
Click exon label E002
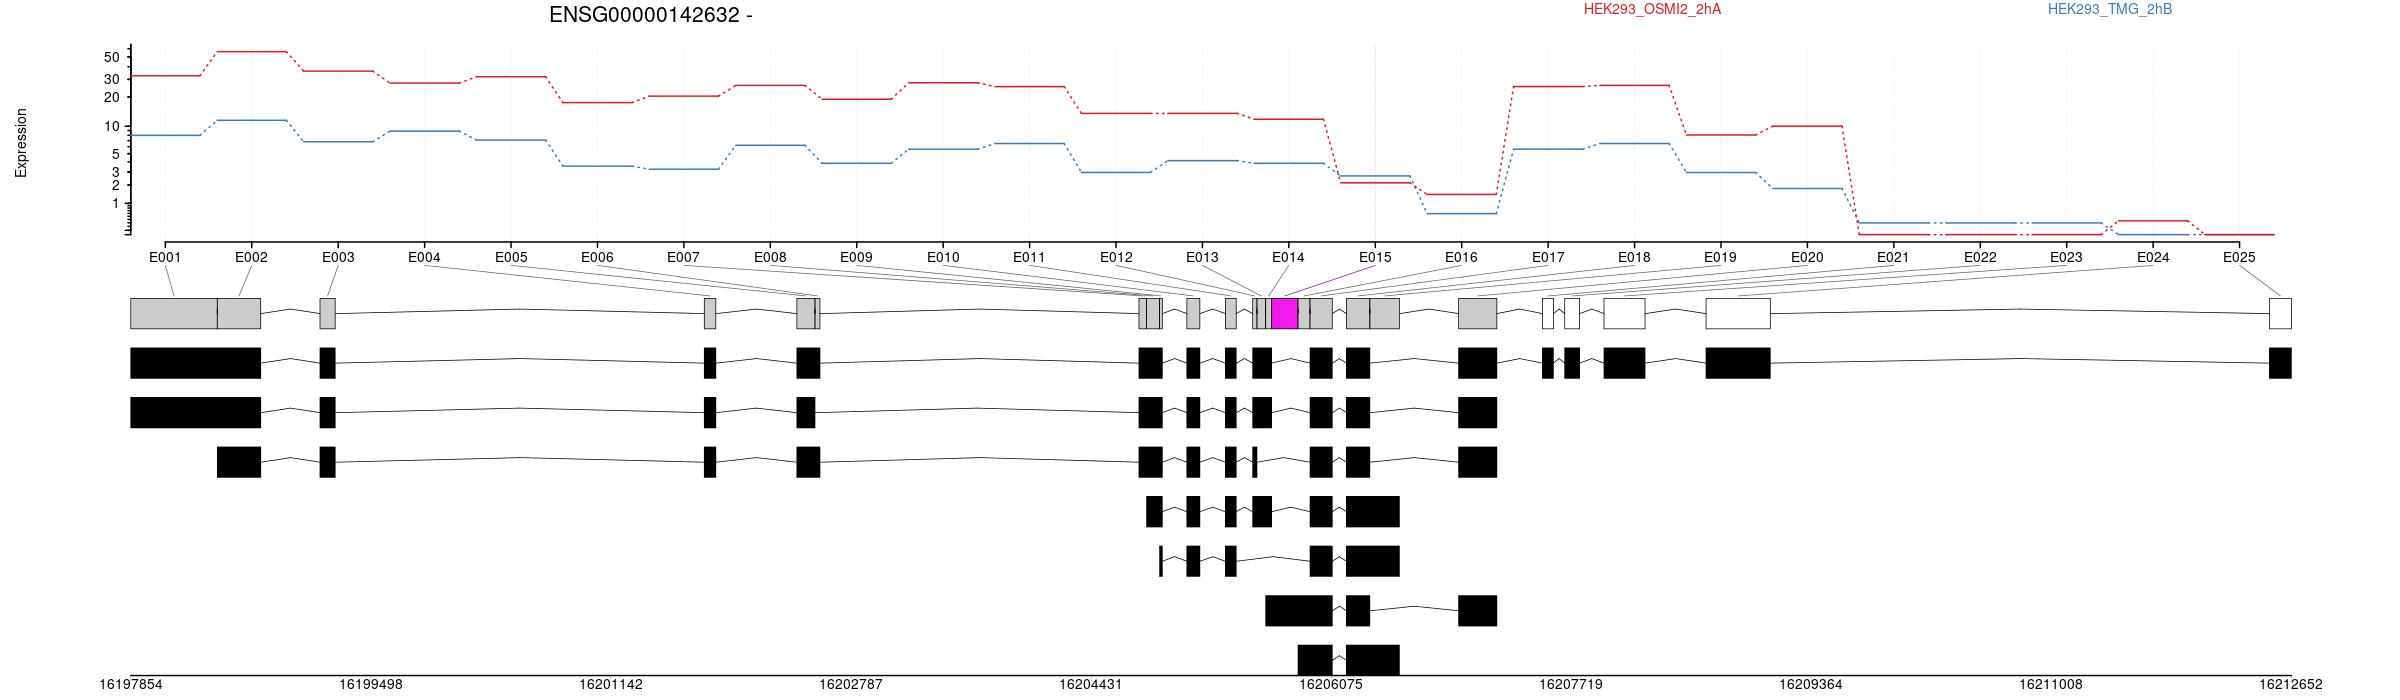251,257
